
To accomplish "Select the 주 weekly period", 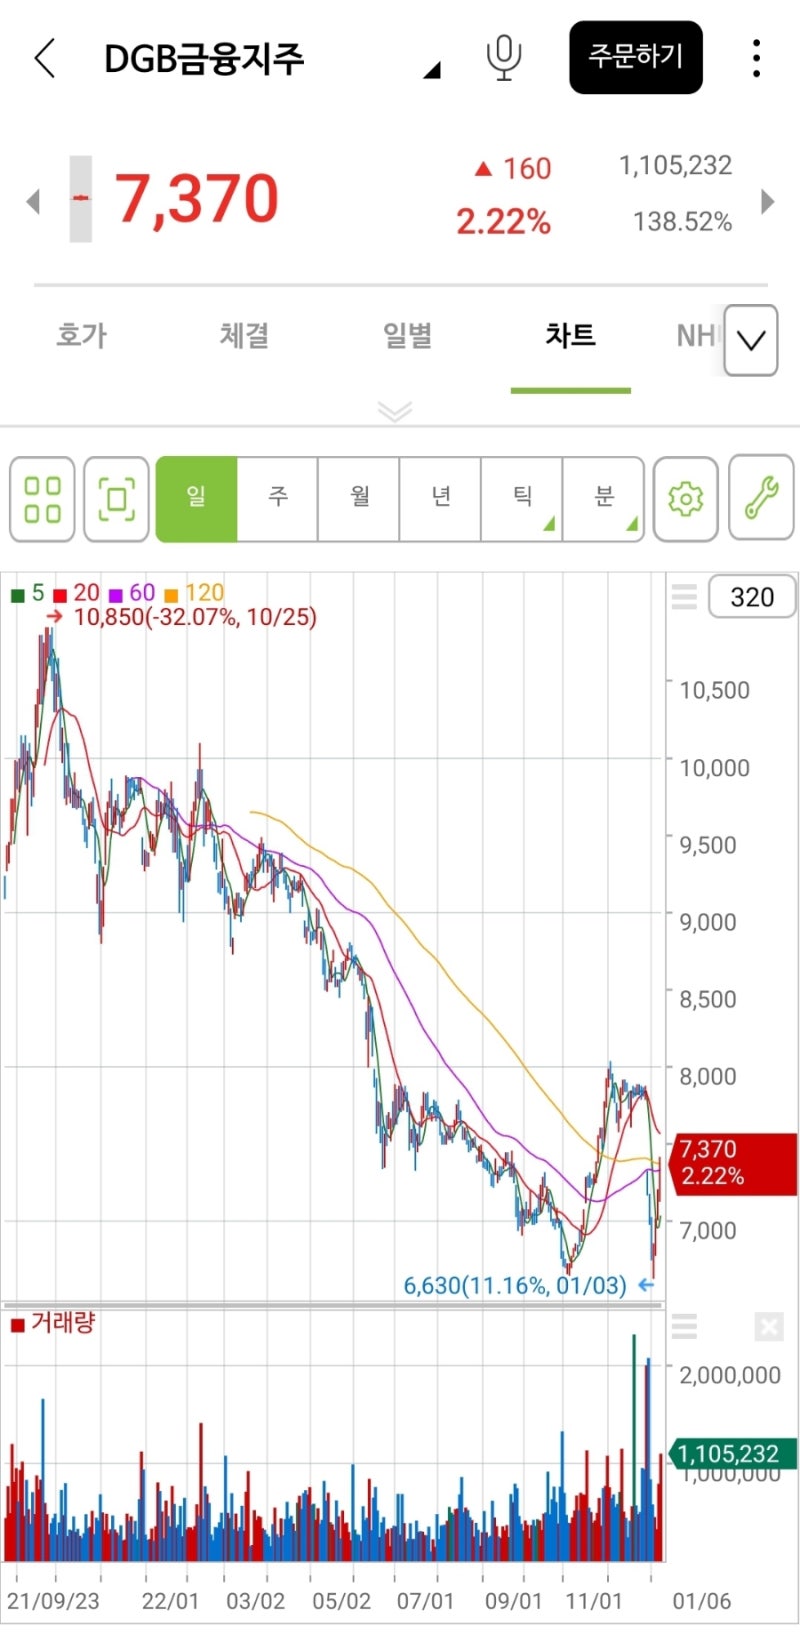I will click(278, 499).
